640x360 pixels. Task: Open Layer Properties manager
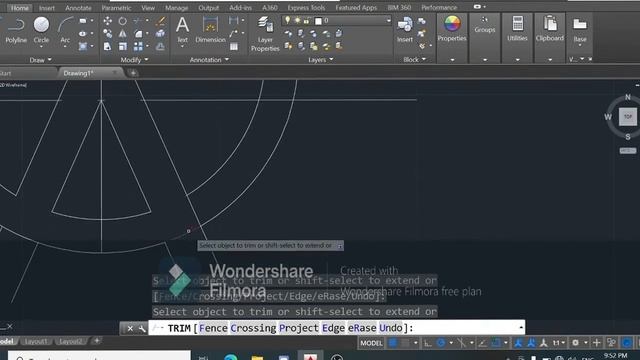(265, 34)
